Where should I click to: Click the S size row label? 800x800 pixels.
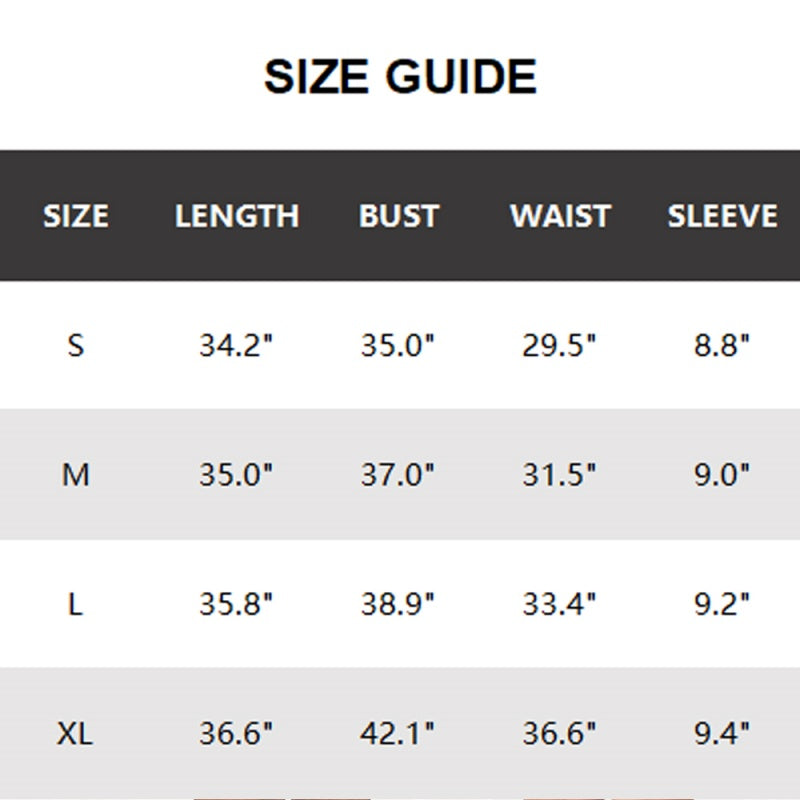click(76, 346)
